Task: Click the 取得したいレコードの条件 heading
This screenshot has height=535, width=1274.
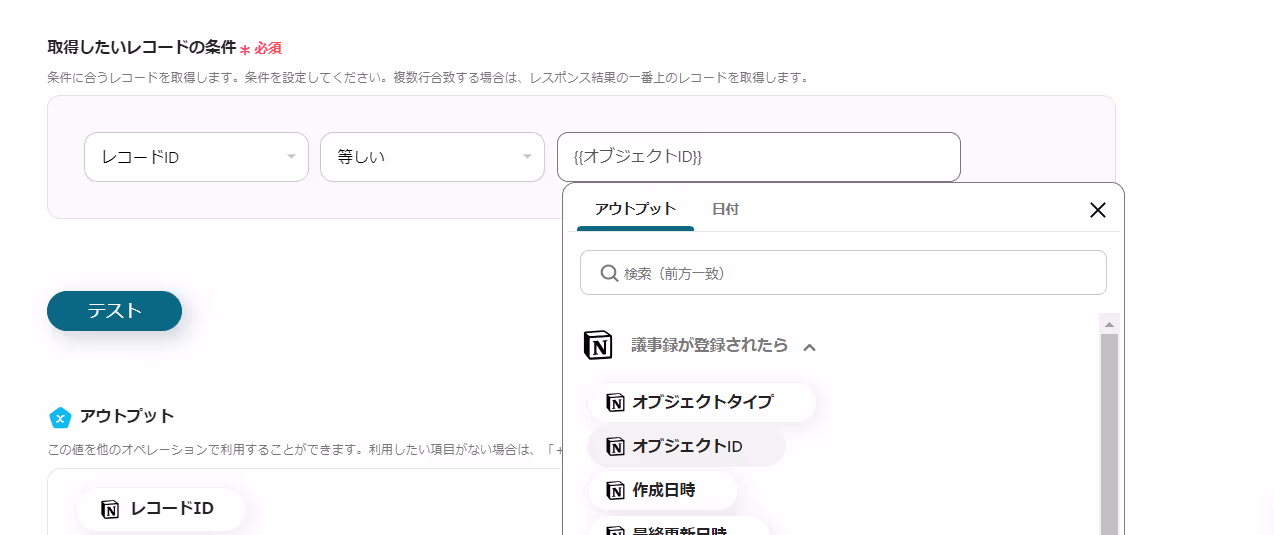Action: pyautogui.click(x=141, y=47)
